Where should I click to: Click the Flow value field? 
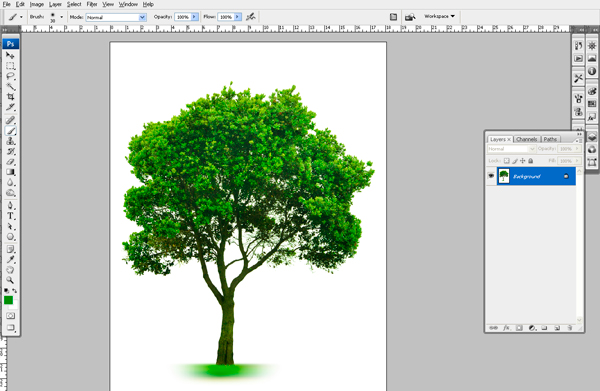coord(226,17)
